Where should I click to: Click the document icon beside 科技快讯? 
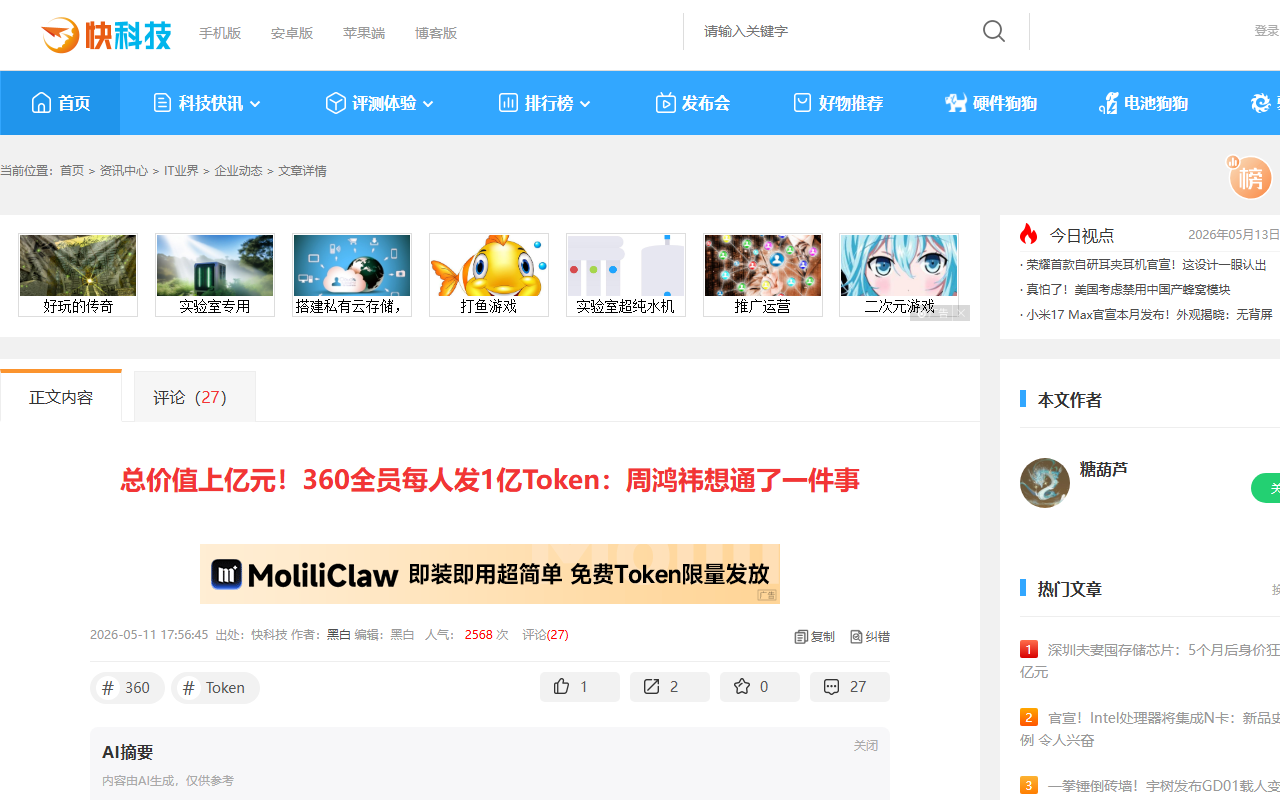[162, 103]
